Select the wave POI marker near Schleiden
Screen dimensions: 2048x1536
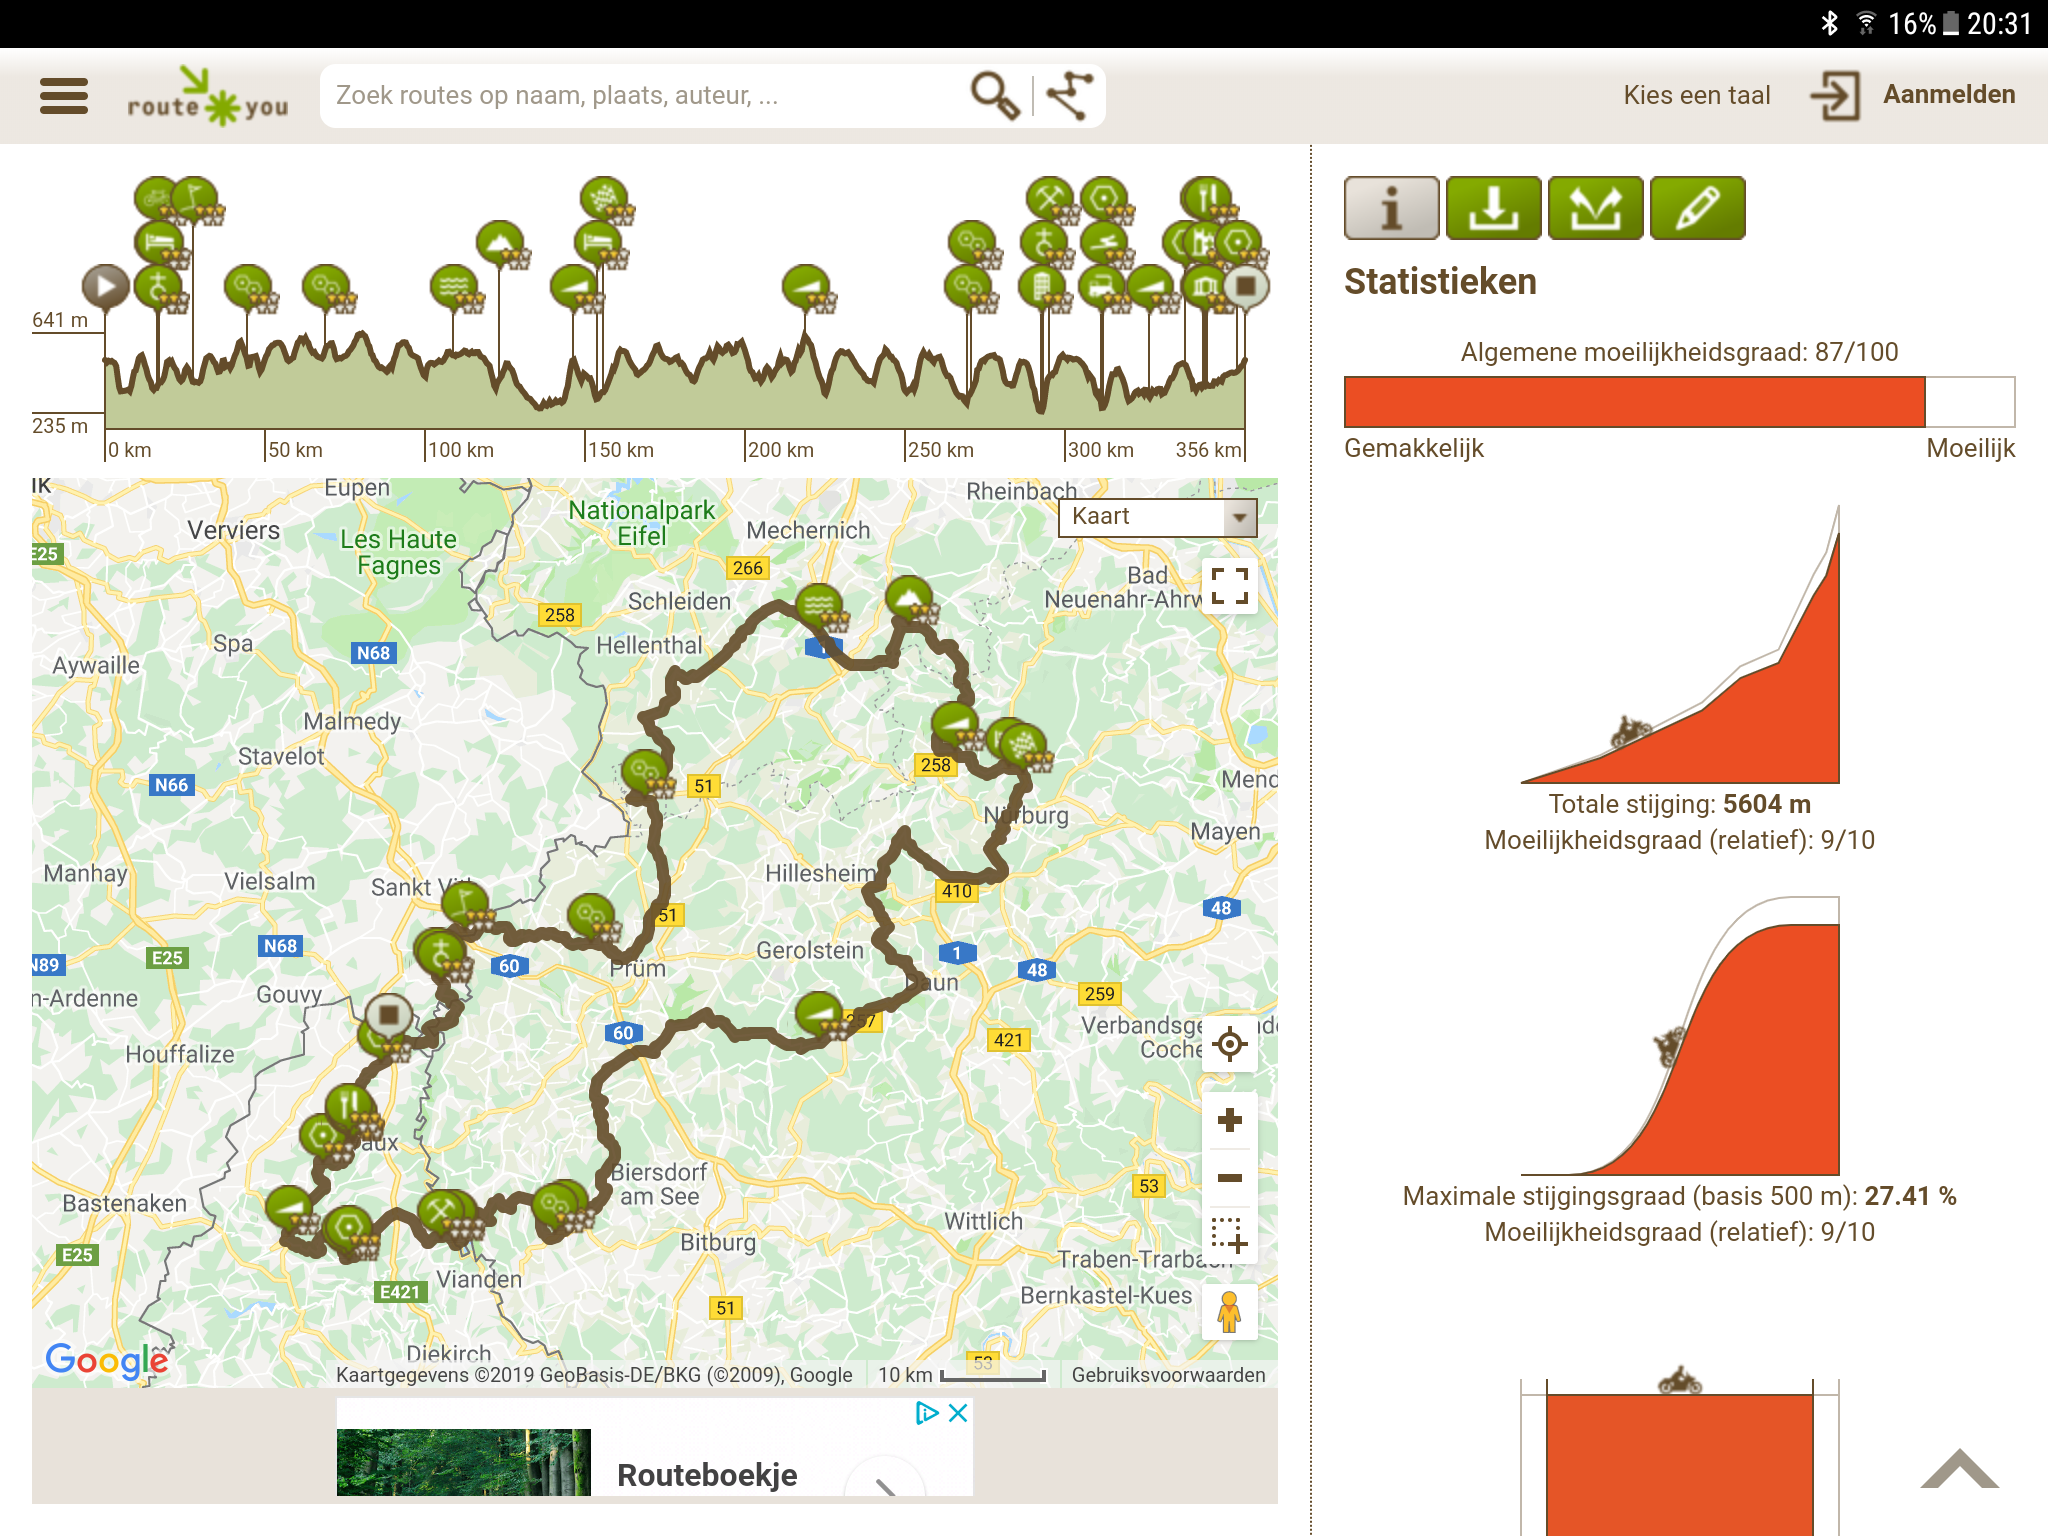(819, 606)
